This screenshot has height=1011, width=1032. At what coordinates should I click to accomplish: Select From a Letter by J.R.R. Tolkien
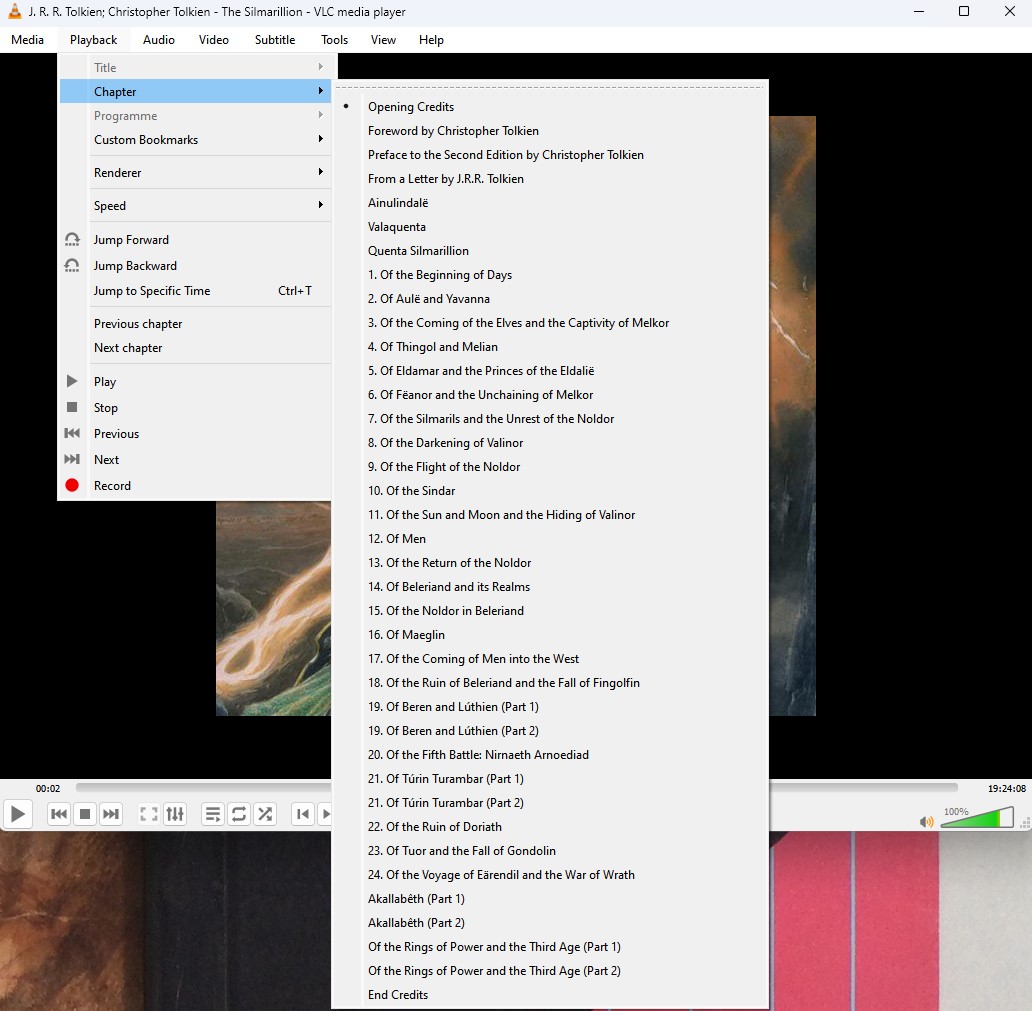[x=550, y=179]
